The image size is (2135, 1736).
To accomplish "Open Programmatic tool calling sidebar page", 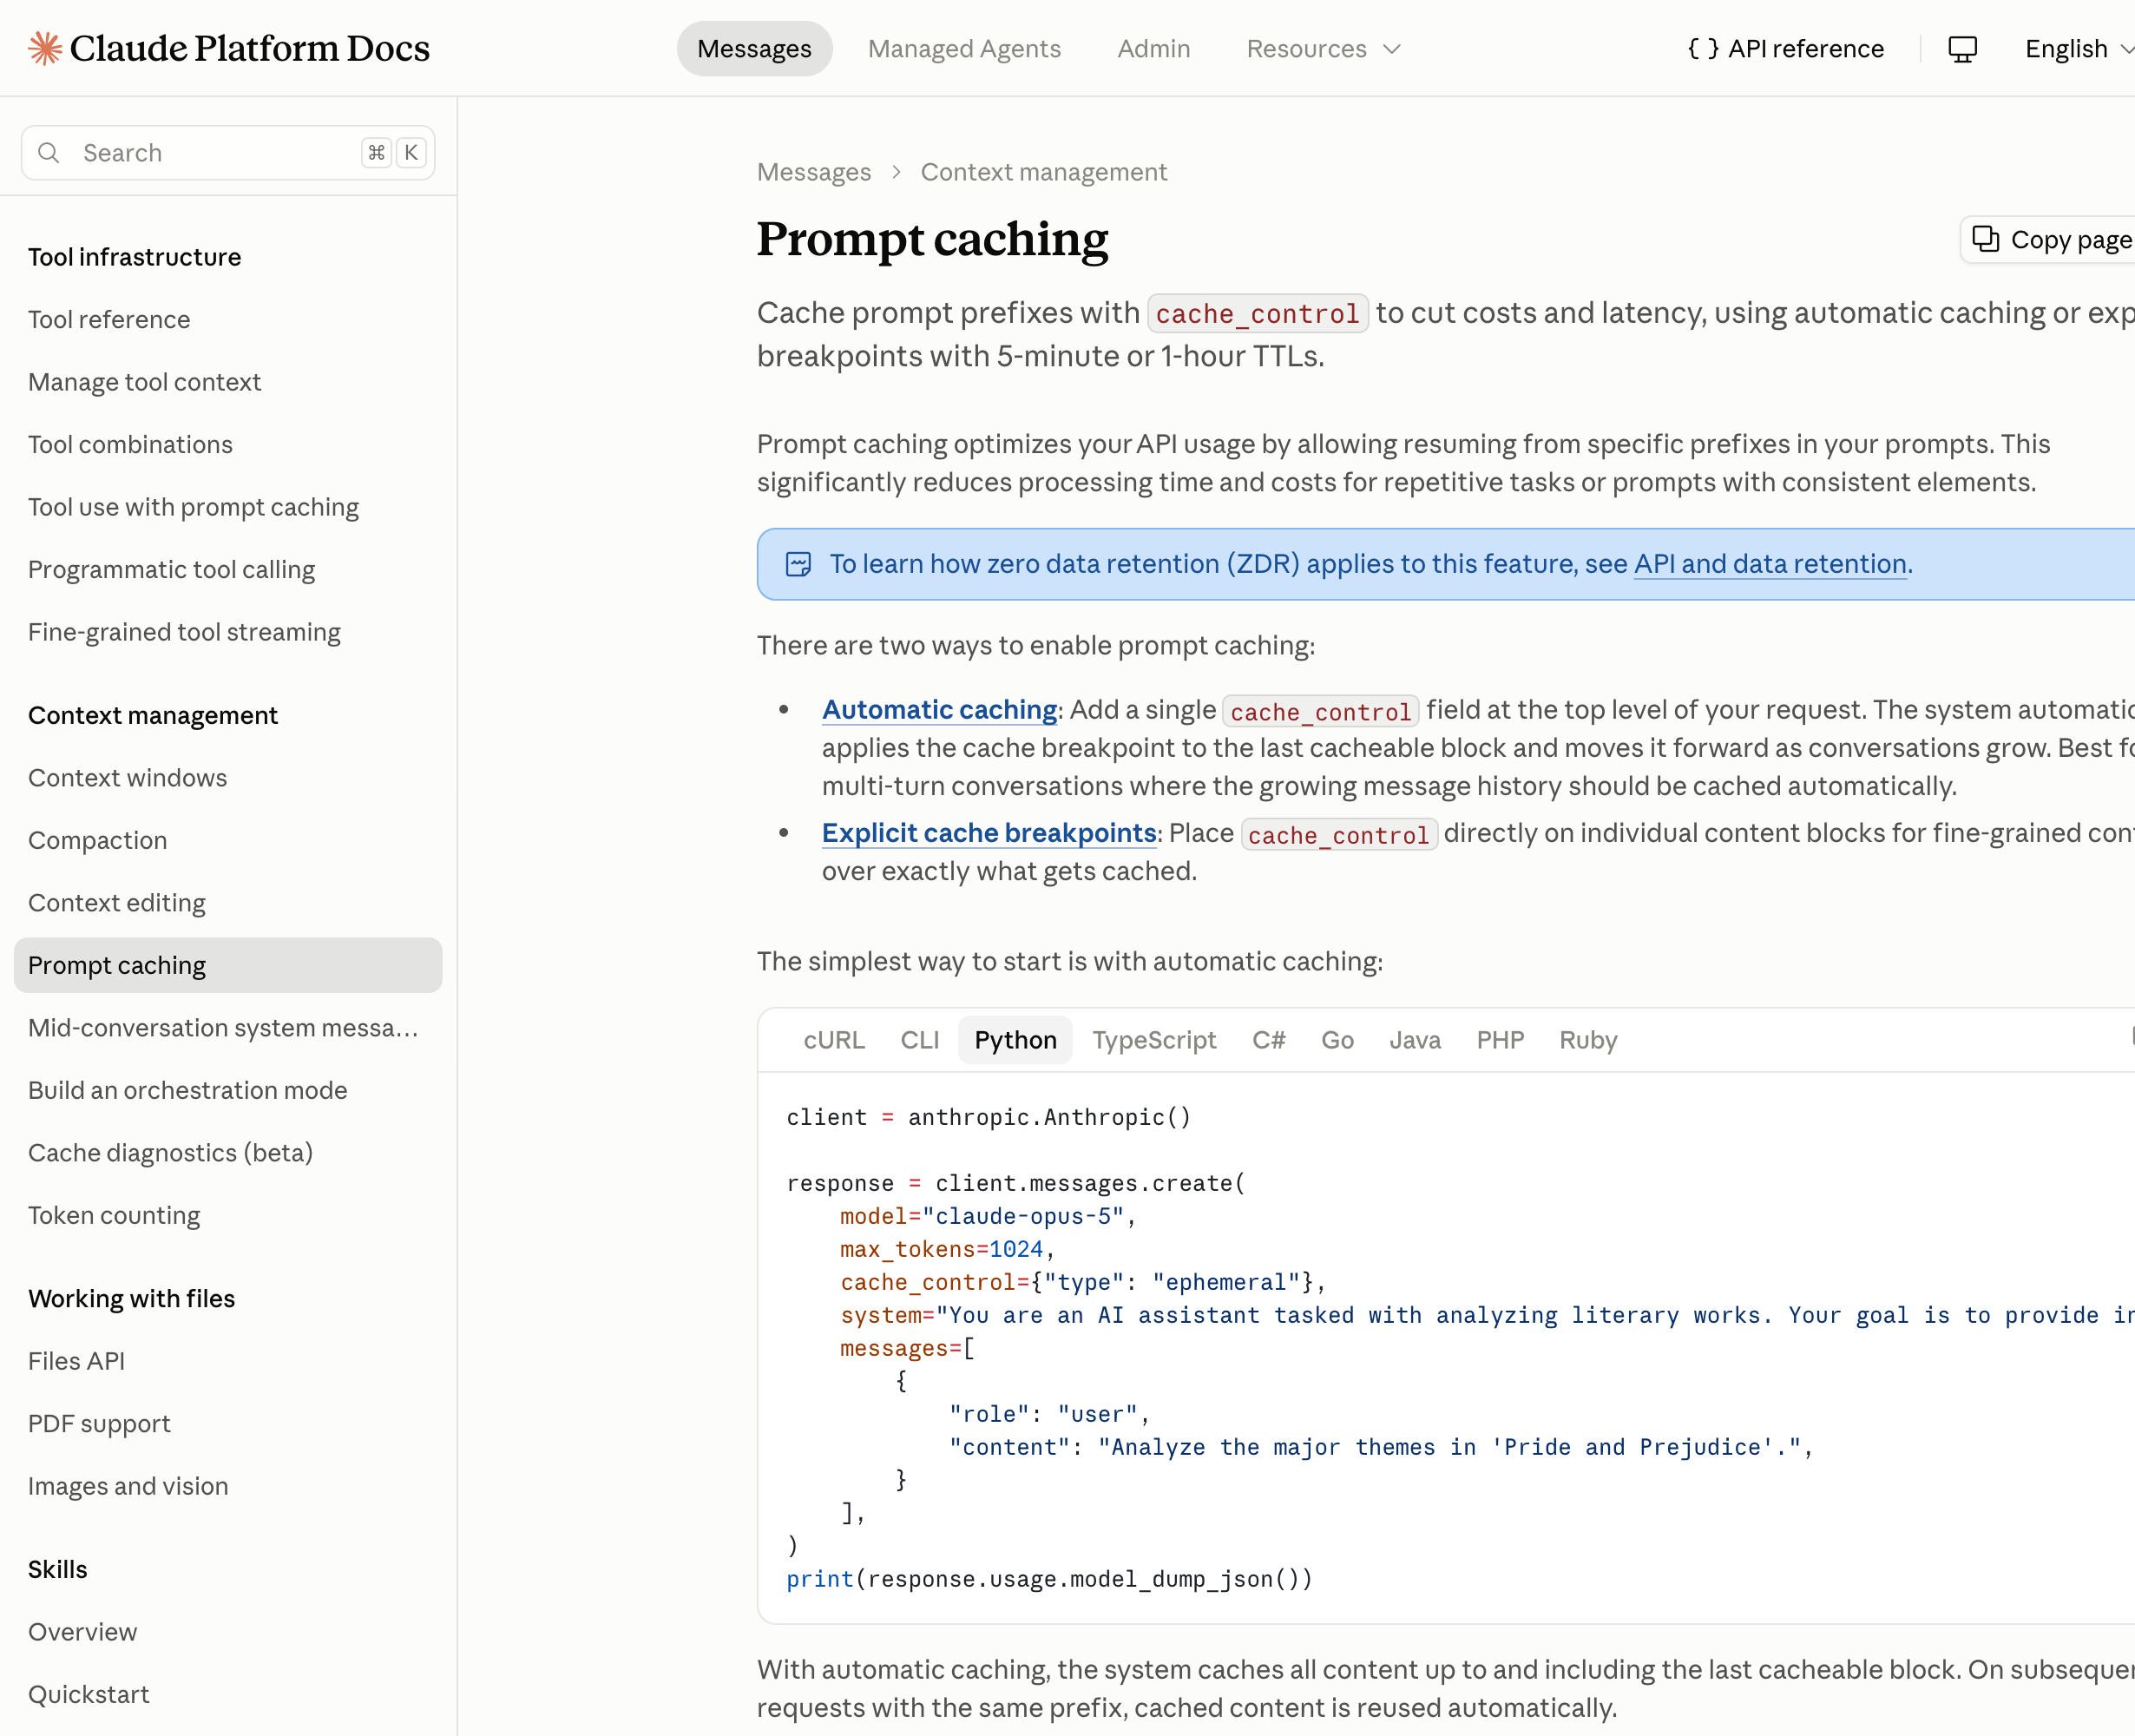I will coord(171,570).
